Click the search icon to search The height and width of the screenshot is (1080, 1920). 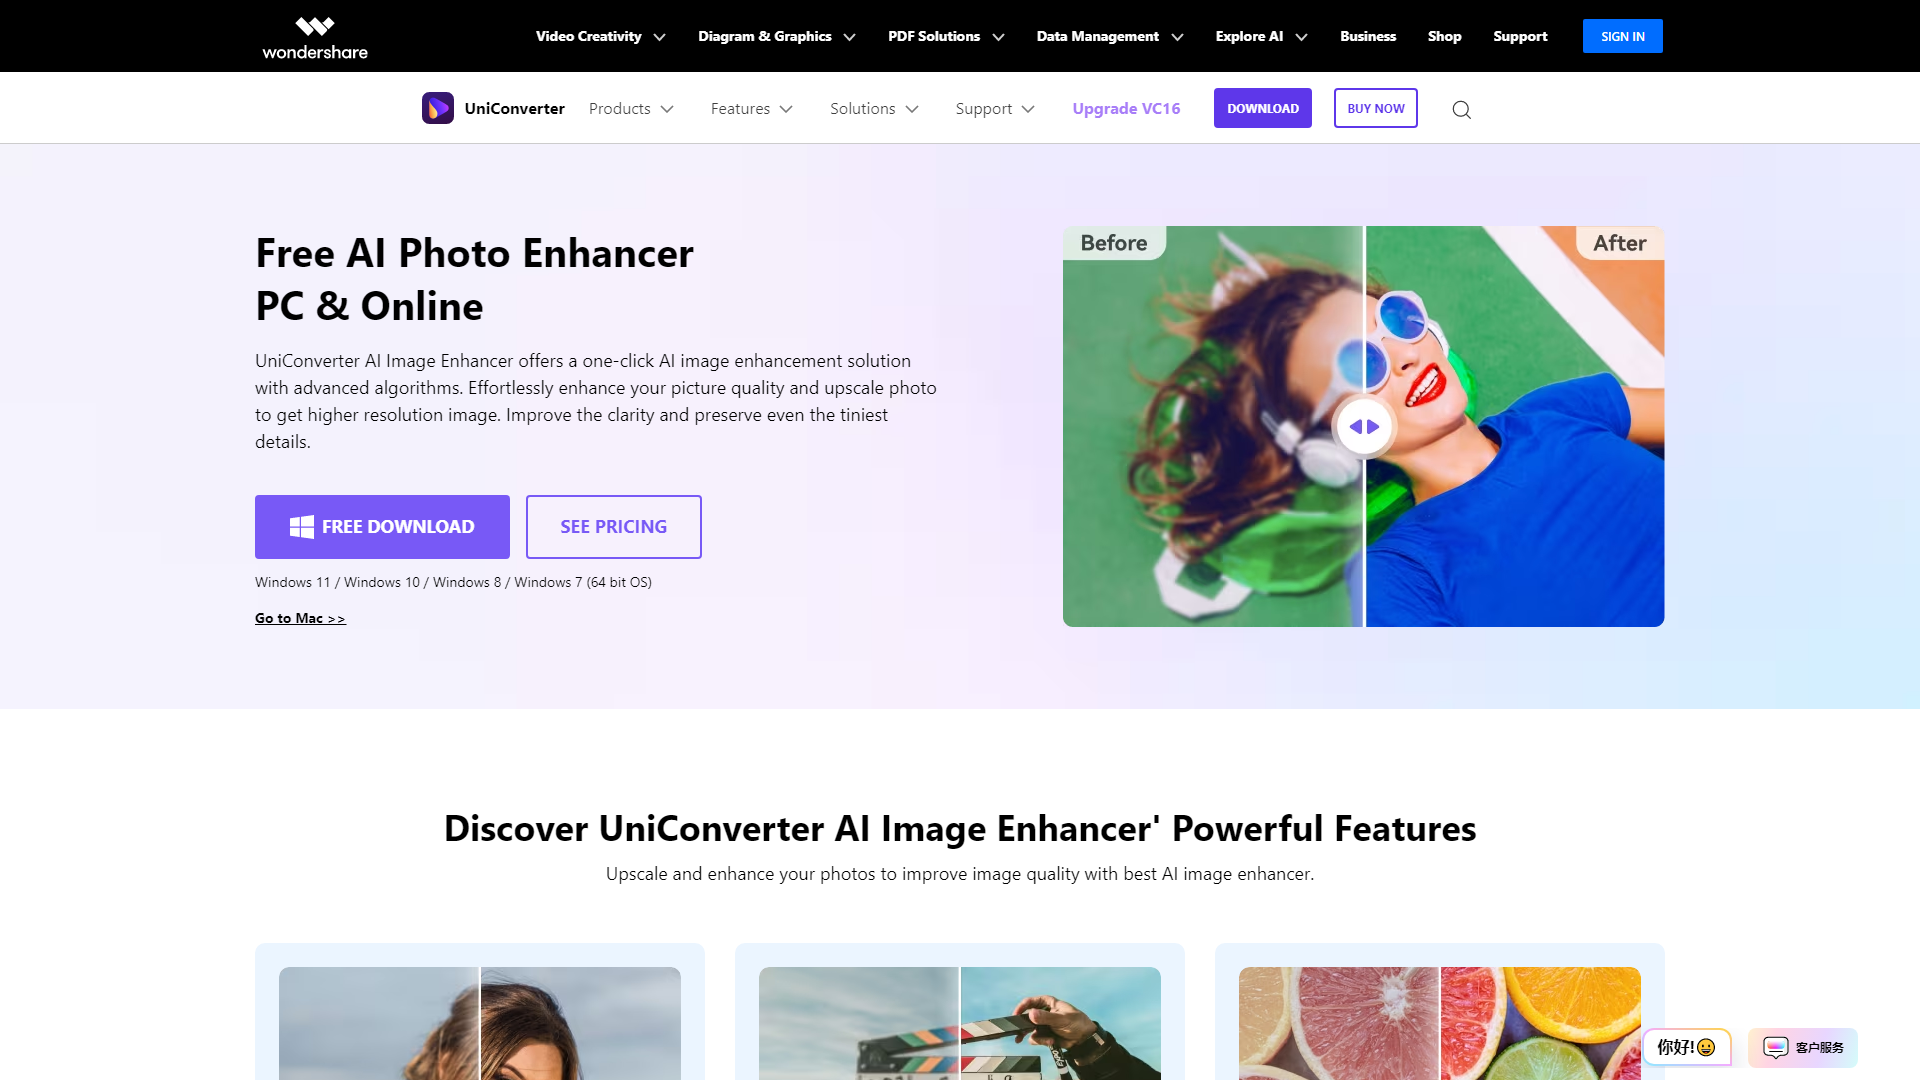1461,108
